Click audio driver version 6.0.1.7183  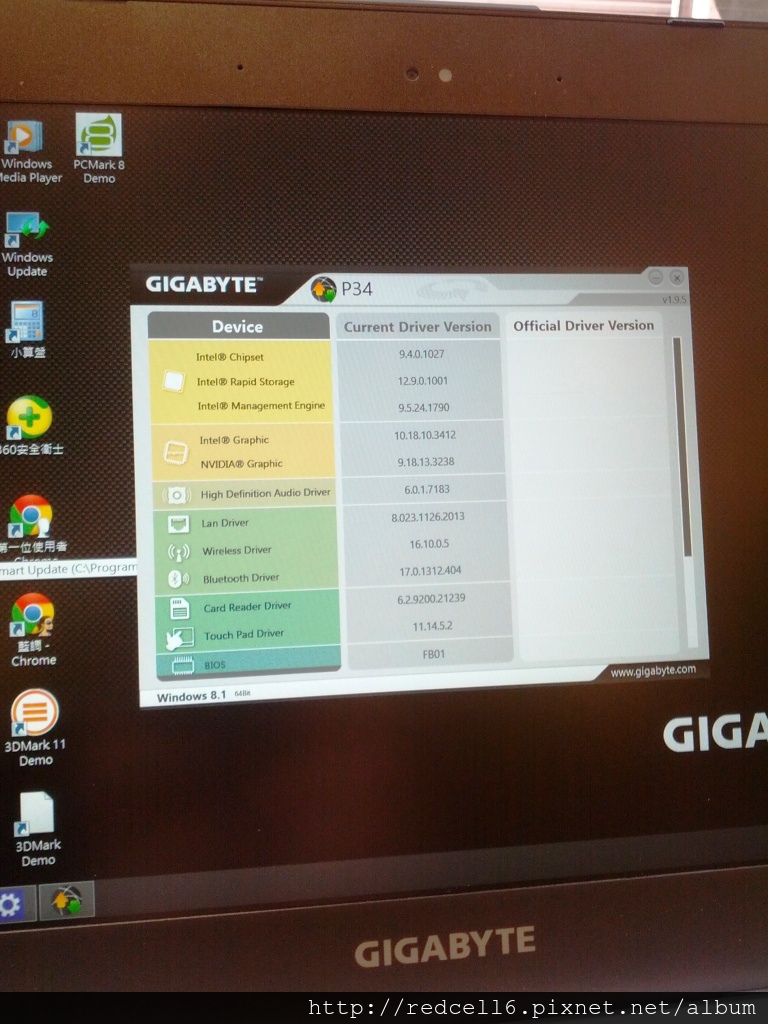click(x=427, y=489)
